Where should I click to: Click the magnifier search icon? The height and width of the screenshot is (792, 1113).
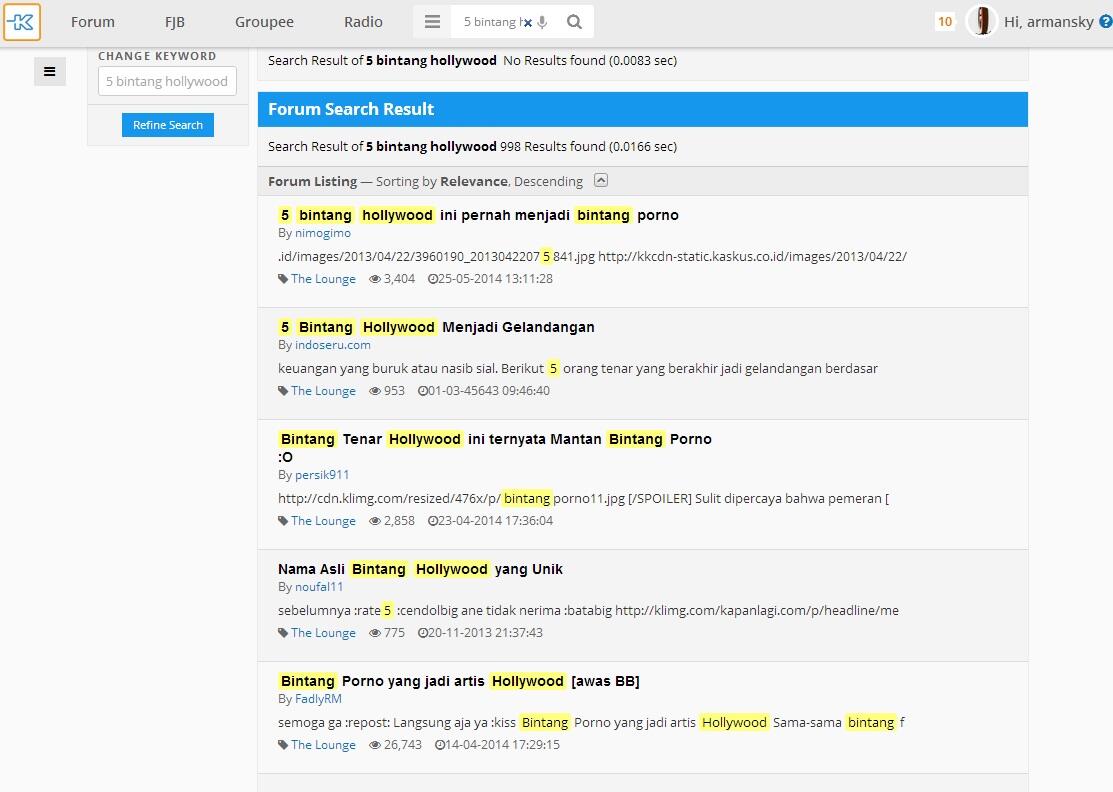pos(574,22)
